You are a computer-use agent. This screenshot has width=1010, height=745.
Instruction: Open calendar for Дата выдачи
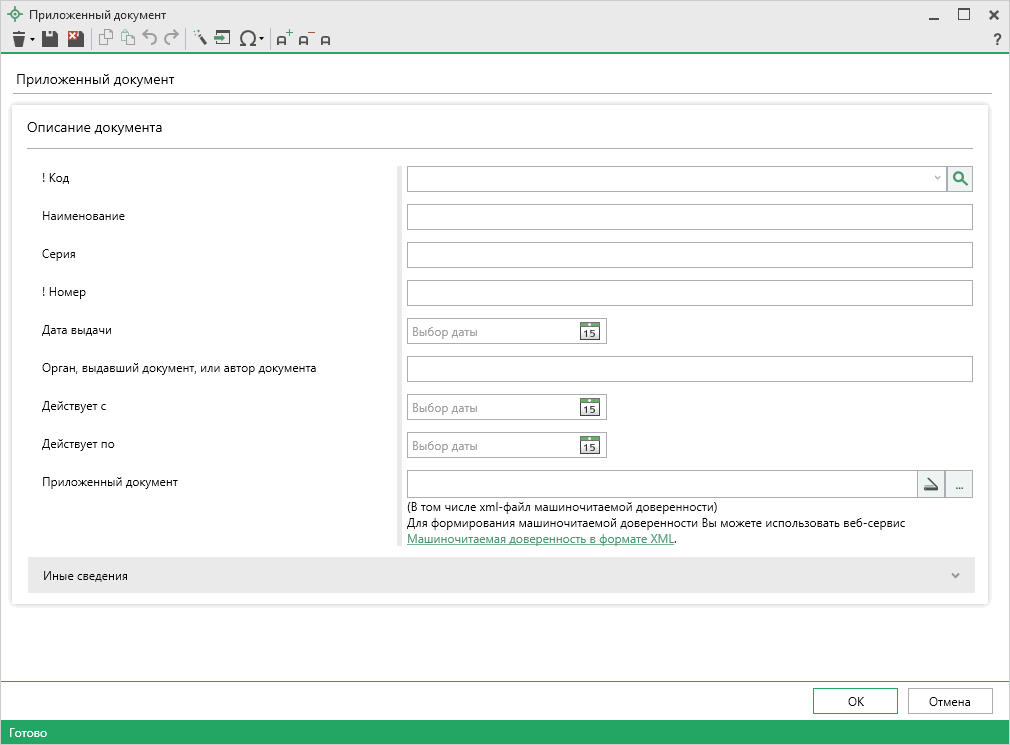(589, 331)
